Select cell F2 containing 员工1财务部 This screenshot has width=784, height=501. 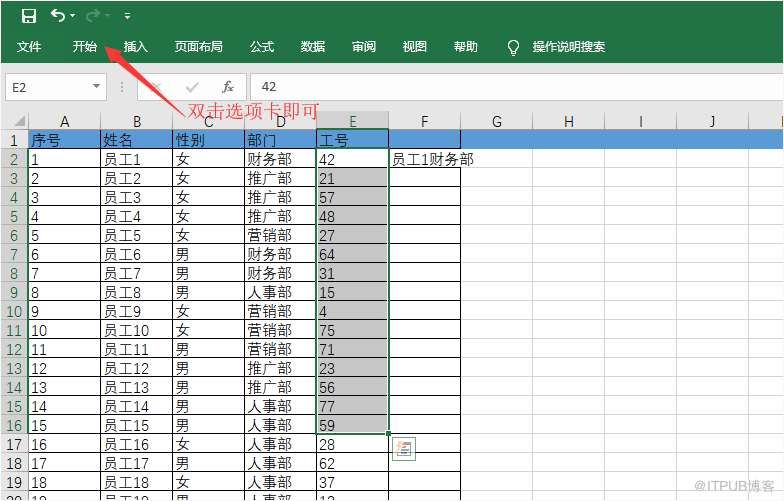pyautogui.click(x=424, y=159)
